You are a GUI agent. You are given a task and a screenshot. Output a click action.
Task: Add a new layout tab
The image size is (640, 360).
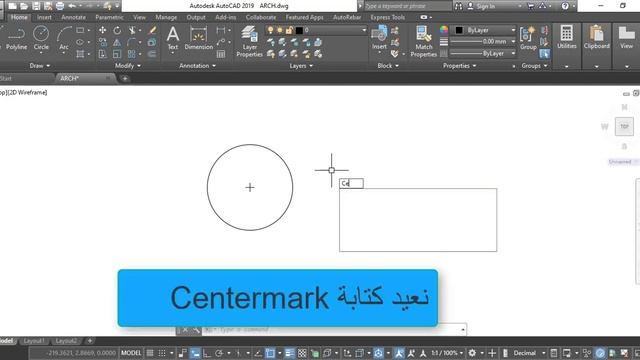[x=90, y=341]
